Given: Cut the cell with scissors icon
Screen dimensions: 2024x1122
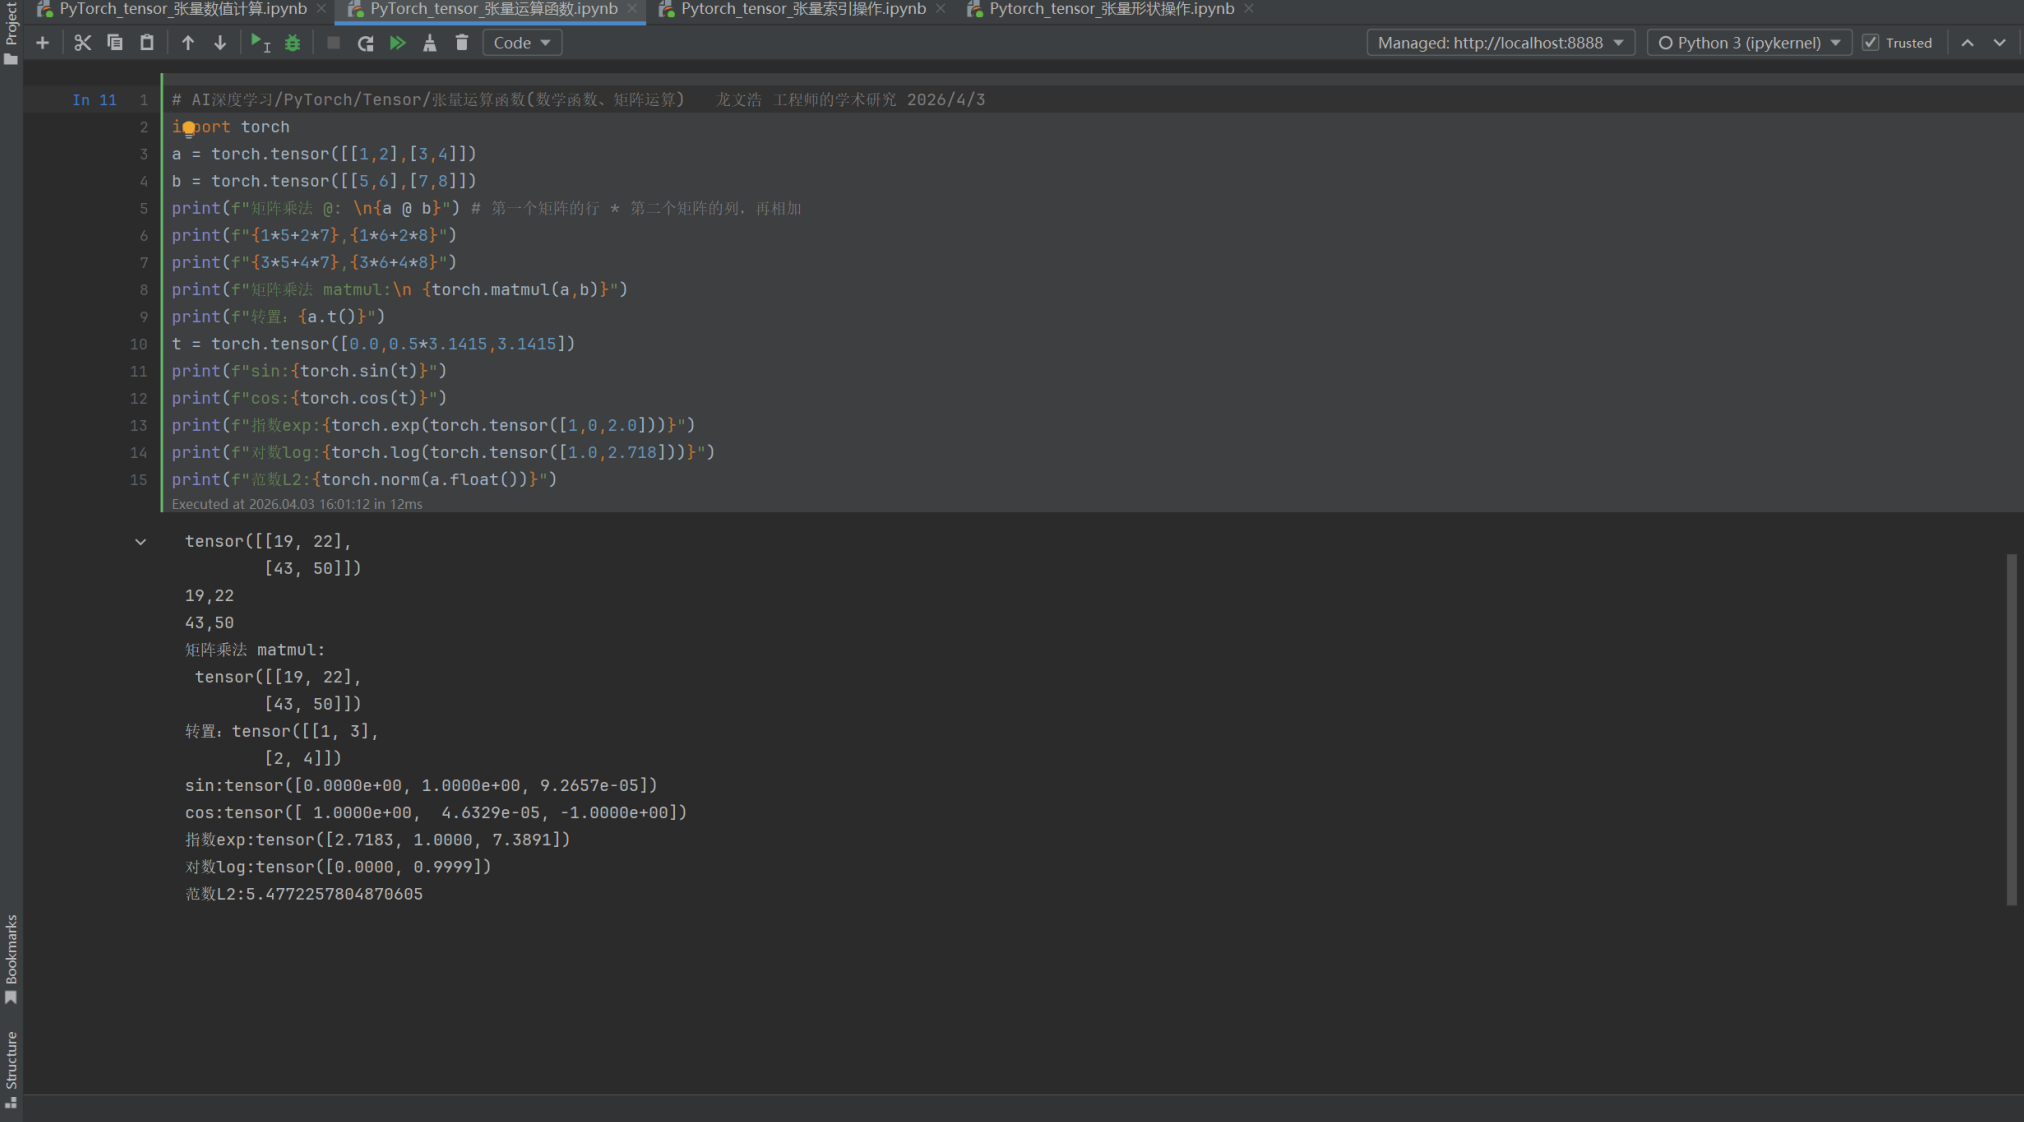Looking at the screenshot, I should pos(82,43).
